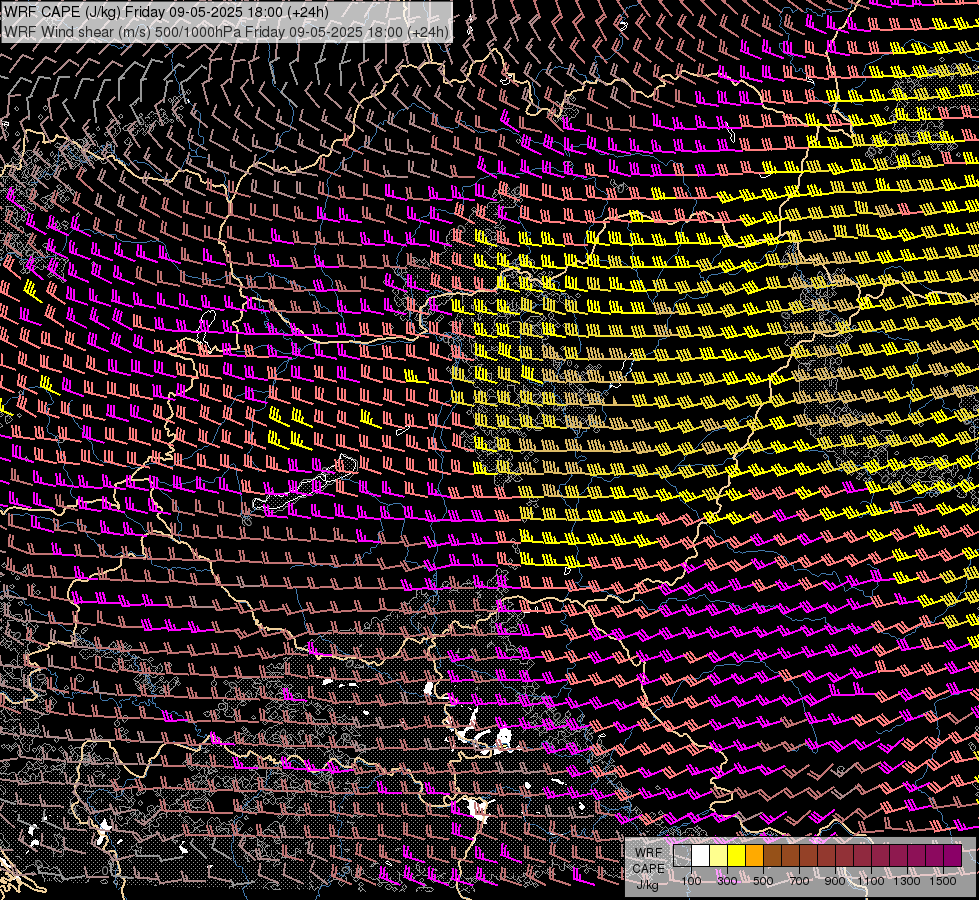Select the pale yellow CAPE legend swatch
Screen dimensions: 979x900
(719, 855)
